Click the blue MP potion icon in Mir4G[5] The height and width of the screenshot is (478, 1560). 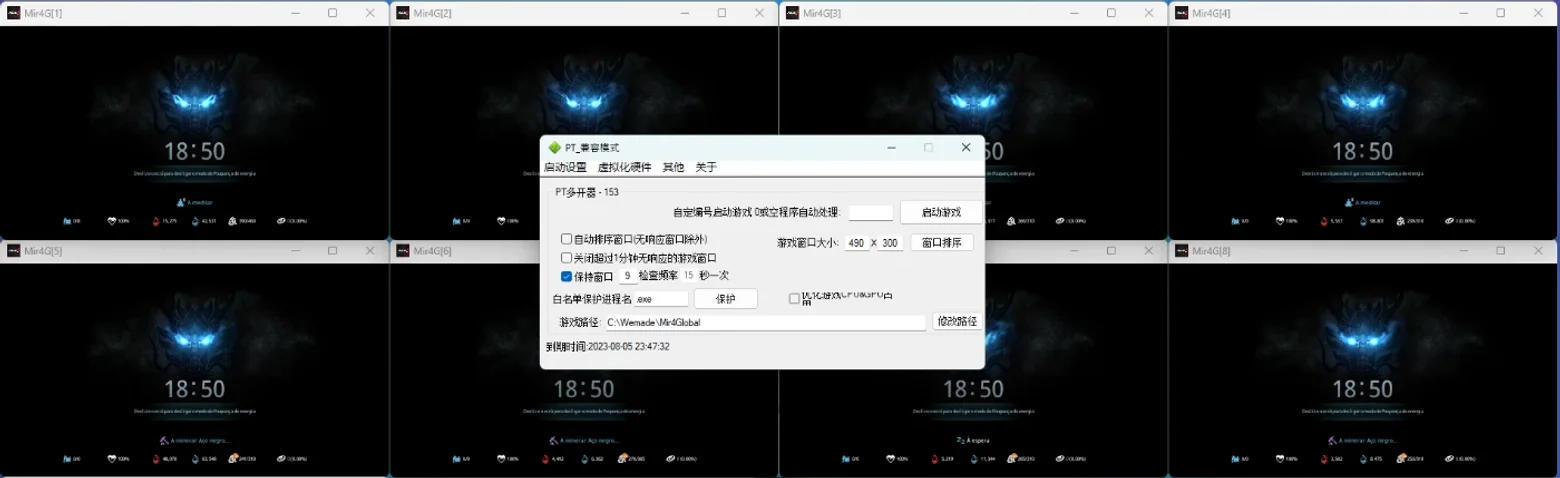(x=195, y=459)
